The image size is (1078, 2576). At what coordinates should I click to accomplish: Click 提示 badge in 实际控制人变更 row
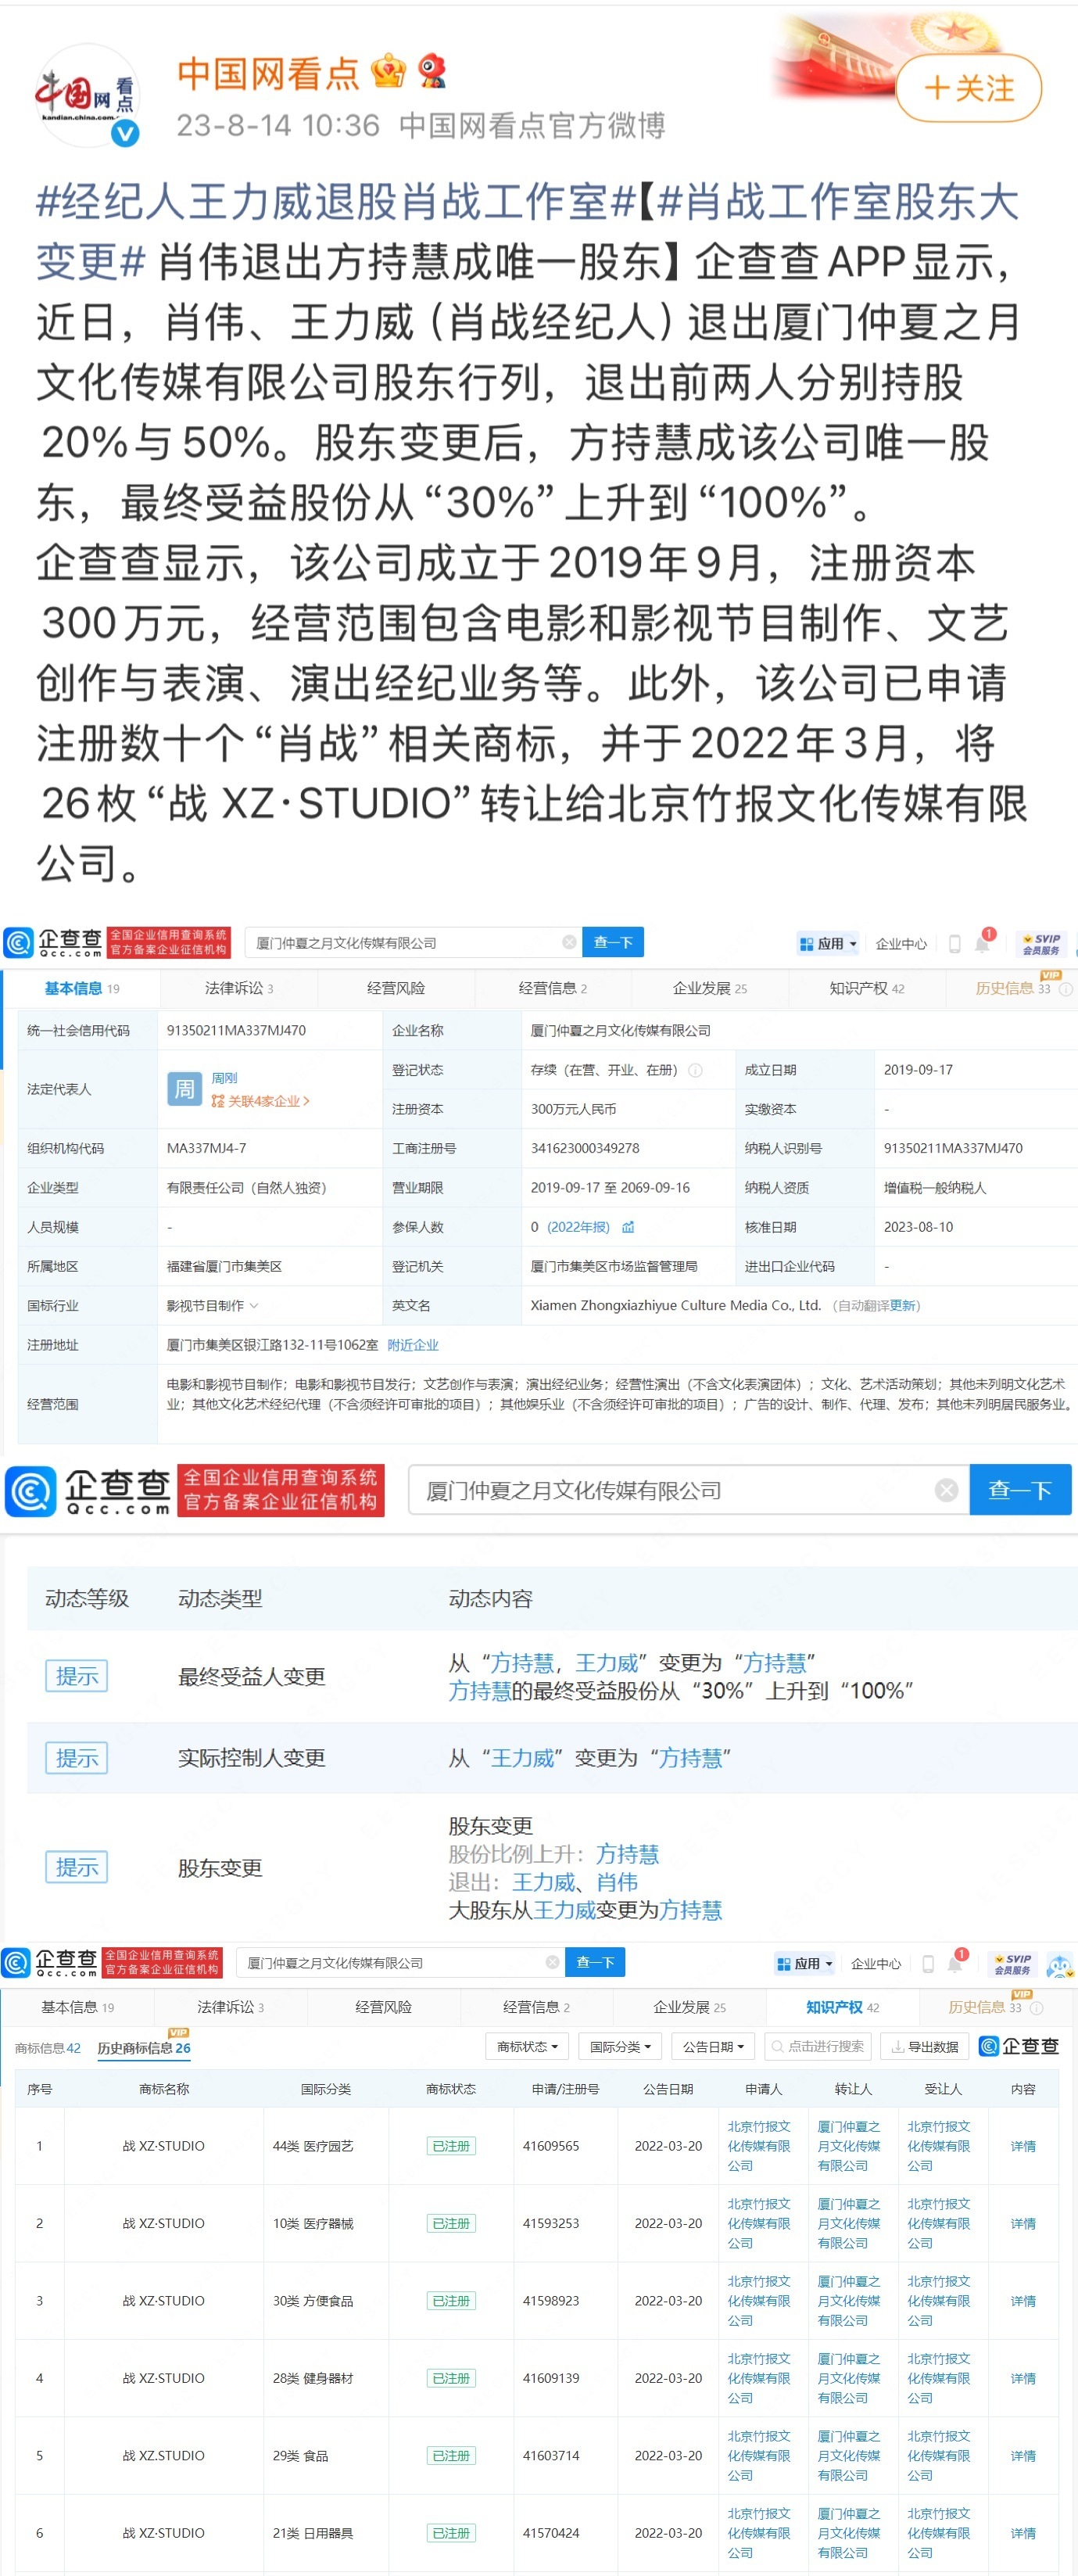tap(77, 1758)
